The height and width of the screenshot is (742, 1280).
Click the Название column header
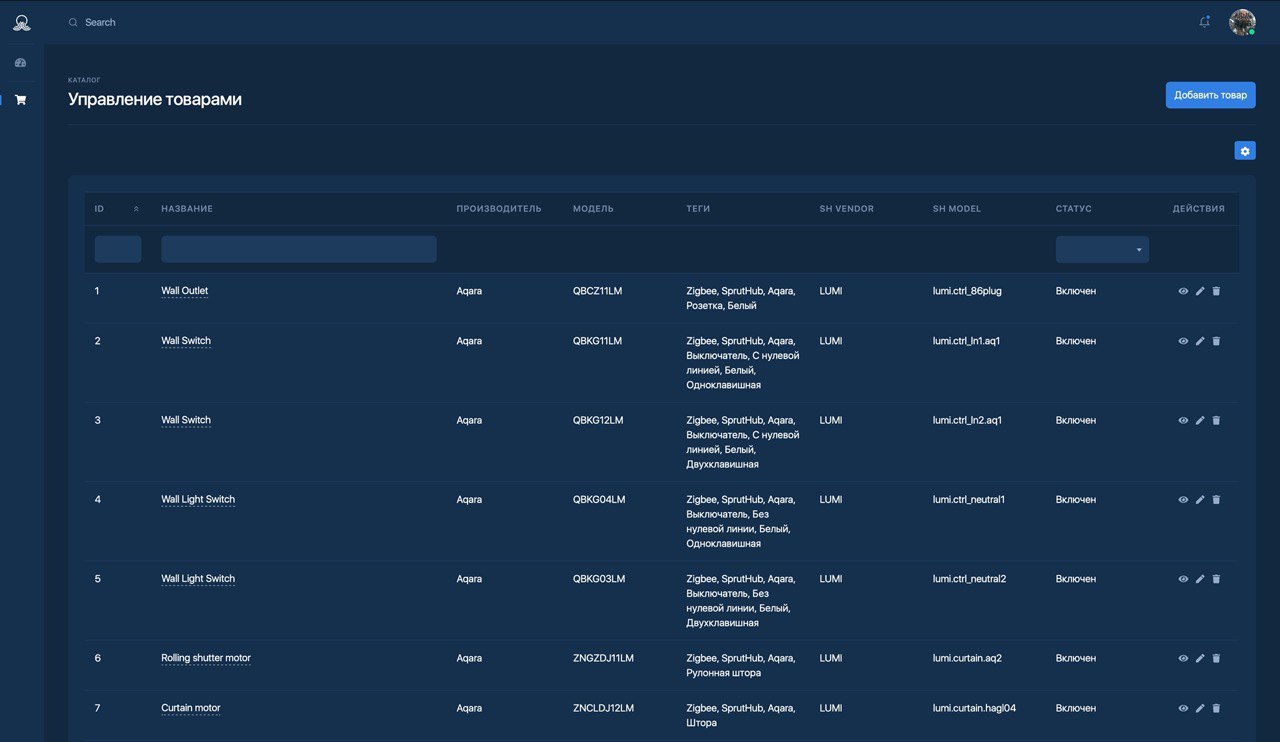coord(187,209)
